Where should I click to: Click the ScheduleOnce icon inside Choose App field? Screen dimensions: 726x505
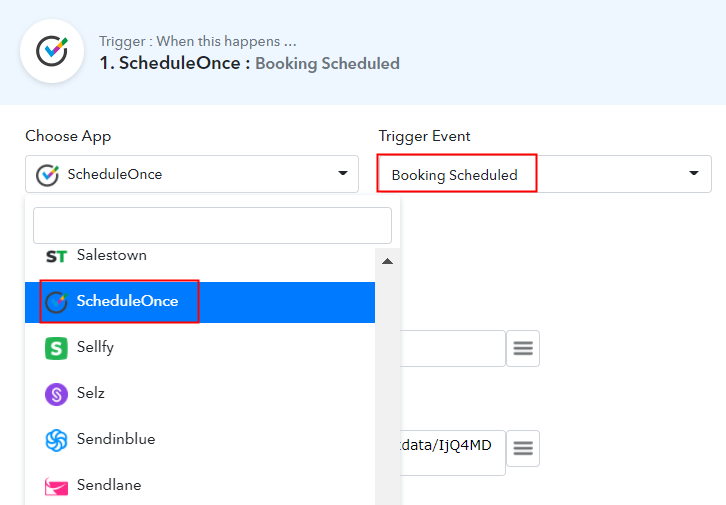[47, 175]
